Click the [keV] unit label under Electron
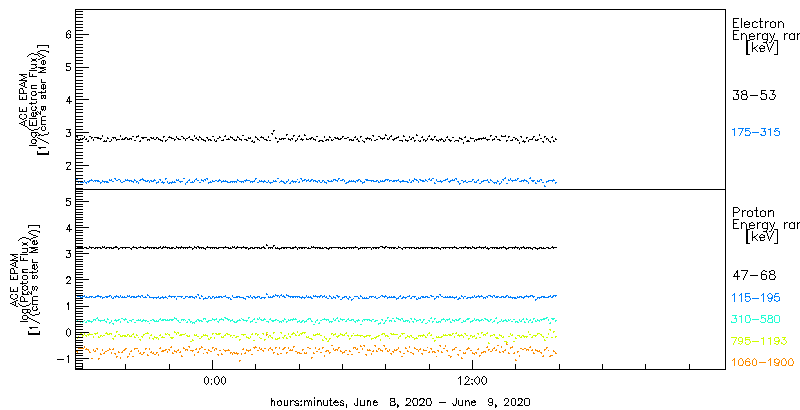 [x=762, y=48]
